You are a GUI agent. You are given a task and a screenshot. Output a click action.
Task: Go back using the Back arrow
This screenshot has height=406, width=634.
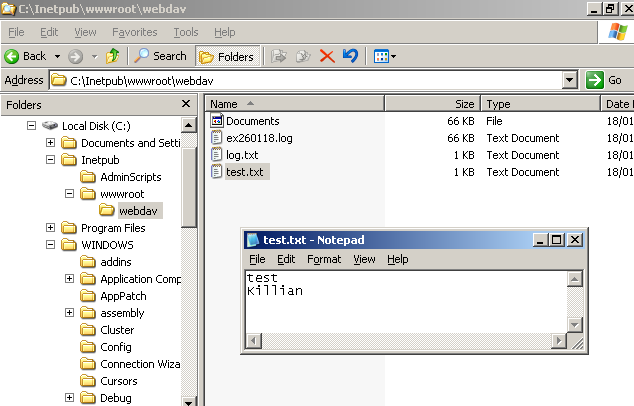pos(25,56)
